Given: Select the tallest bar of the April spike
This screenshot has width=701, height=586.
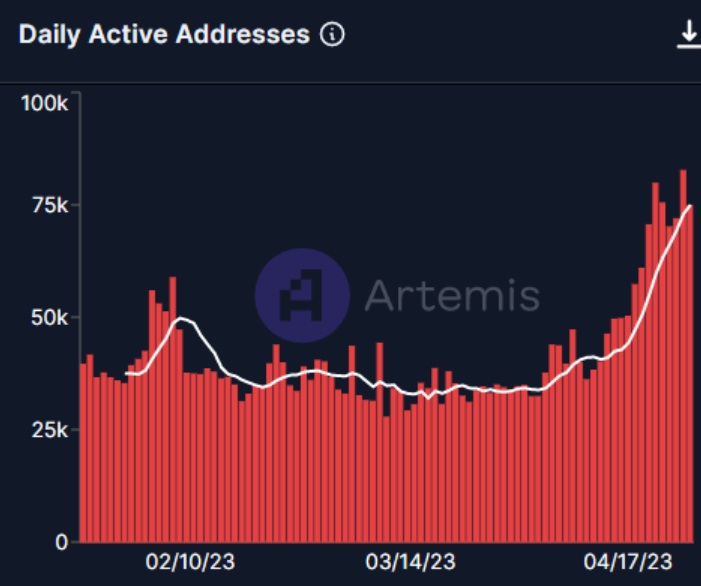Looking at the screenshot, I should point(683,356).
